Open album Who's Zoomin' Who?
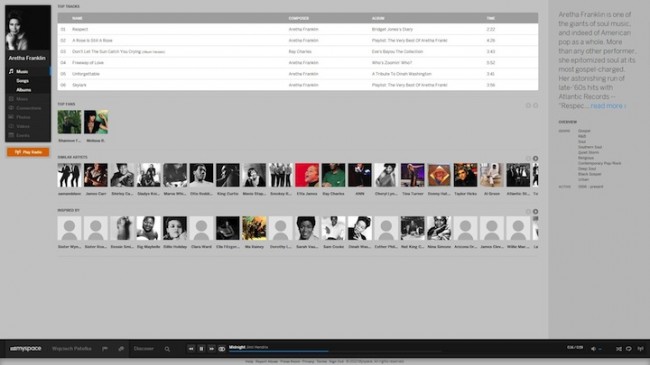Screen dimensions: 650x365 [392, 63]
